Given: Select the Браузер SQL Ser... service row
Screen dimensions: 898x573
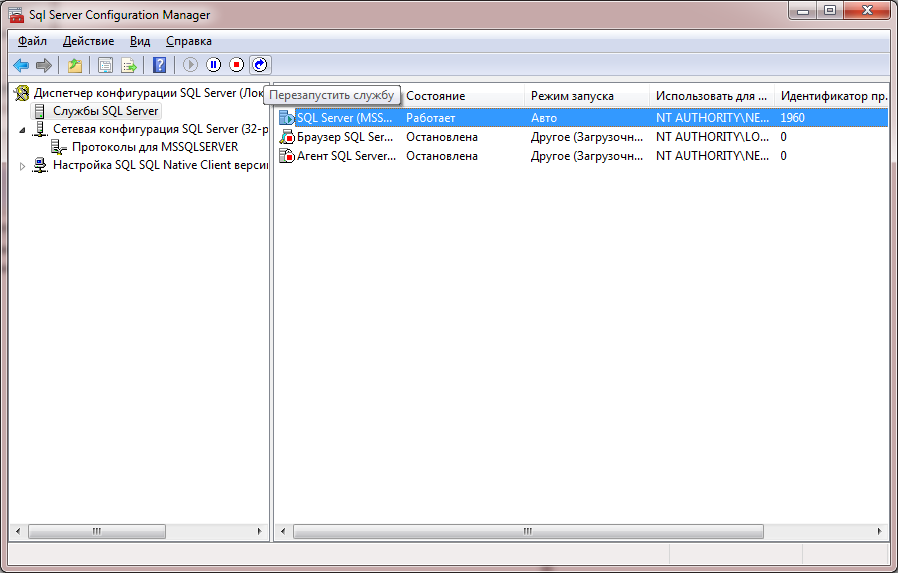Looking at the screenshot, I should coord(583,137).
